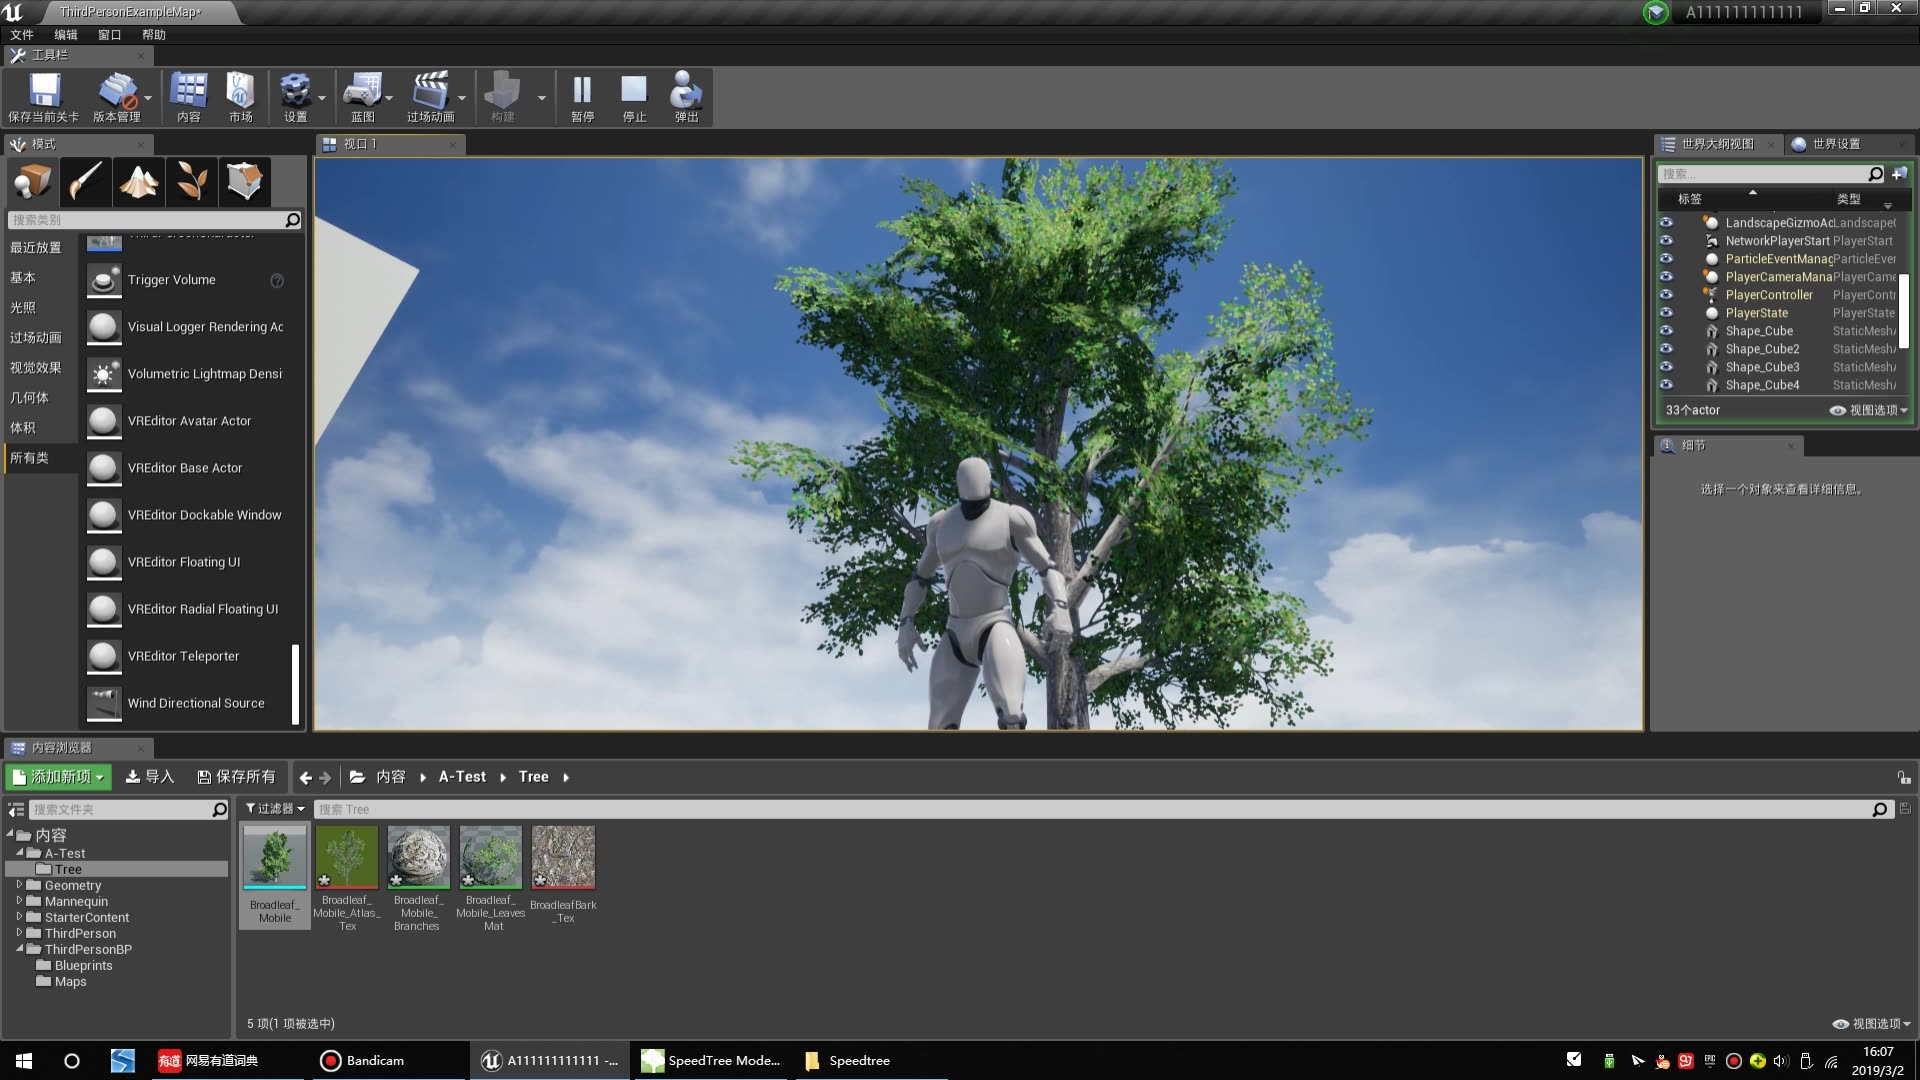Click 保存所有 in the Content Browser
The height and width of the screenshot is (1080, 1920).
coord(238,776)
